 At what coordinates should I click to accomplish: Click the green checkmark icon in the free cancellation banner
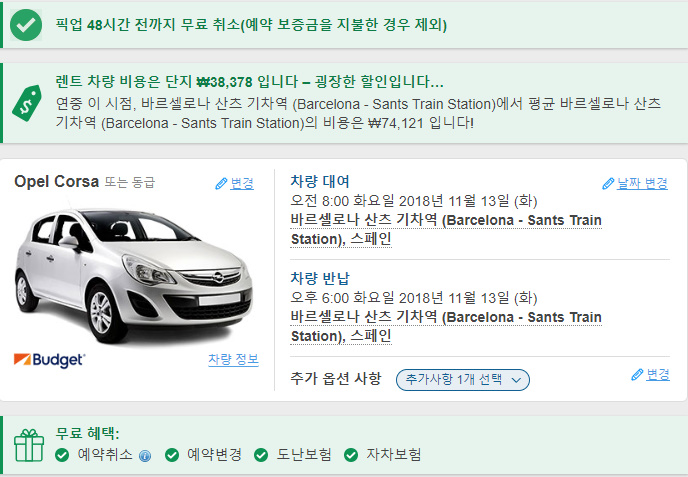tap(26, 25)
